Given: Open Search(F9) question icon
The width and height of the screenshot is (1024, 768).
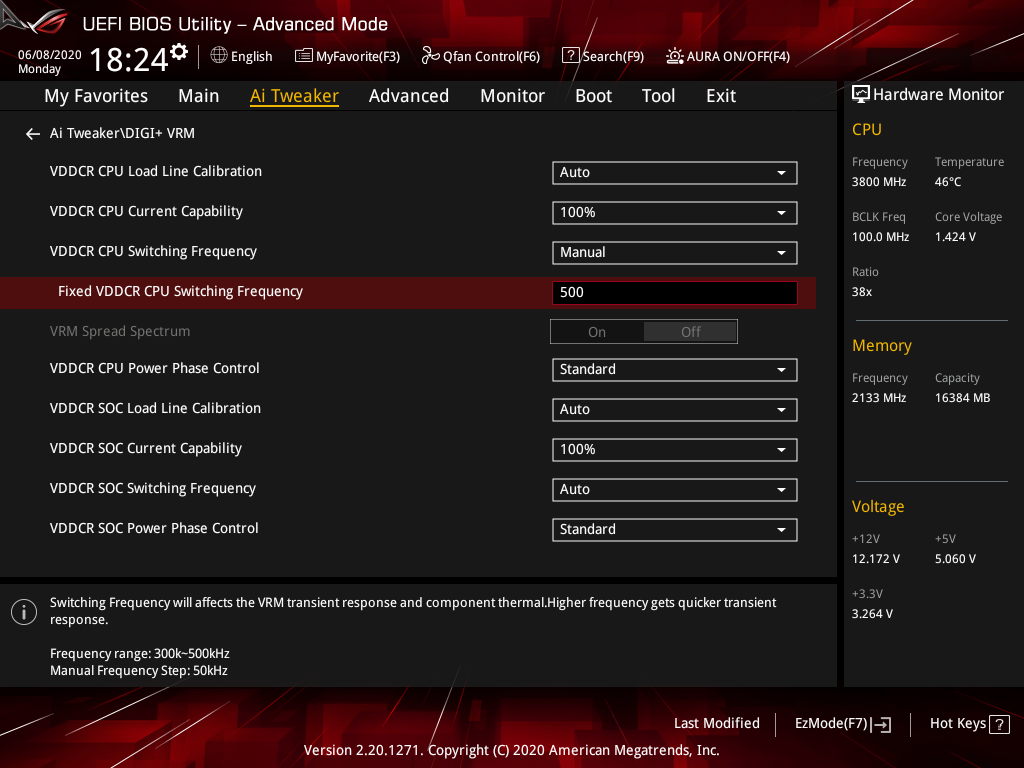Looking at the screenshot, I should (570, 56).
